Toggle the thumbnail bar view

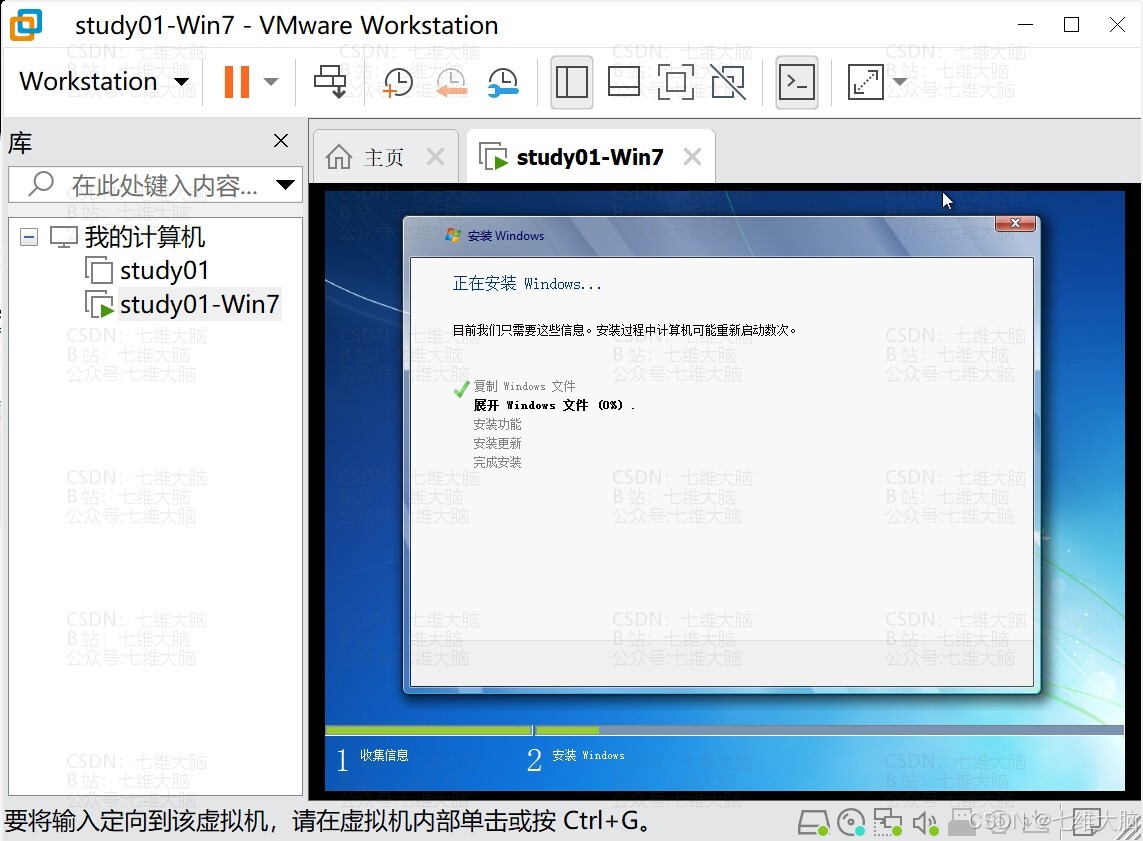click(624, 82)
